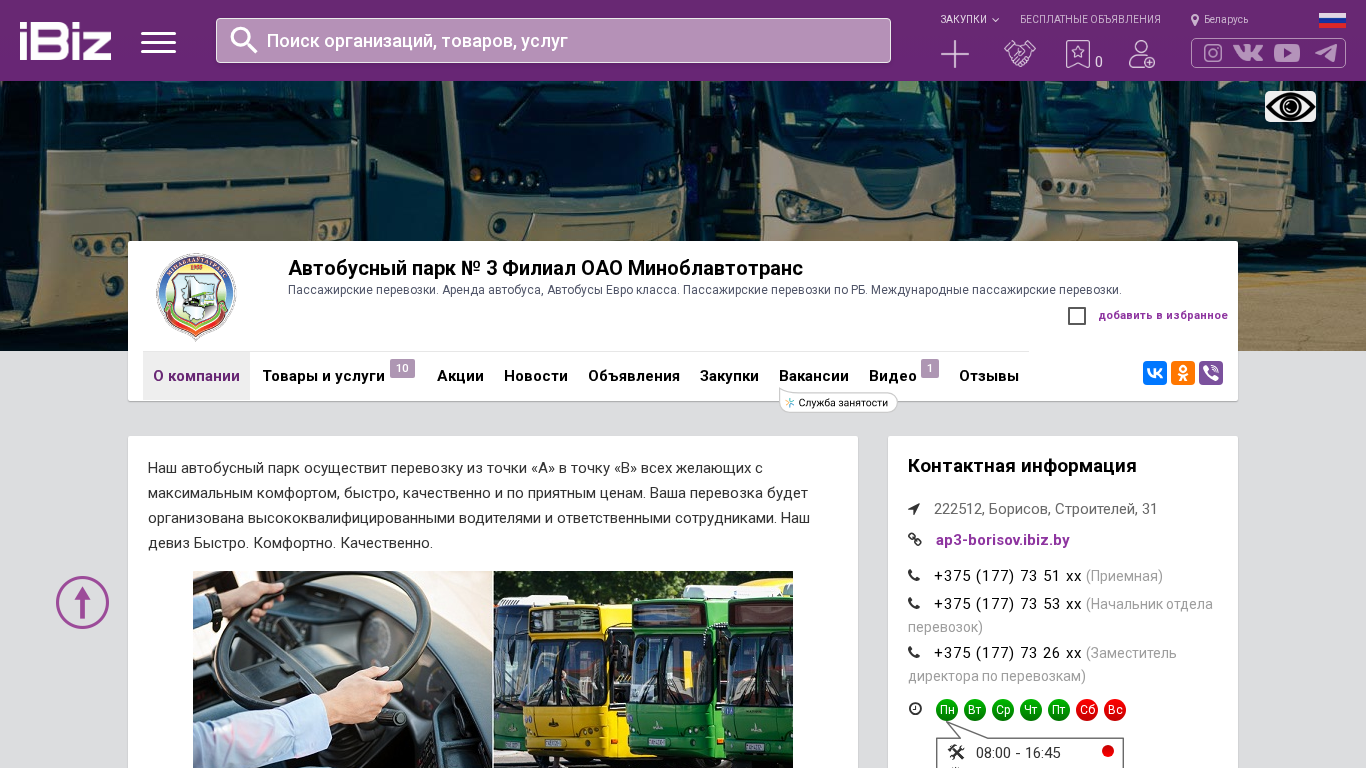This screenshot has width=1366, height=768.
Task: Open the ap3-borisov.ibiz.by website link
Action: tap(1002, 540)
